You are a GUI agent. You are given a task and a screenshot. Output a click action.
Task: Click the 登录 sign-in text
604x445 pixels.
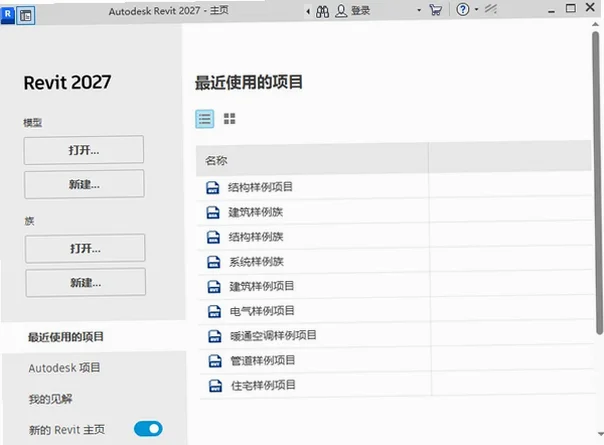(x=360, y=10)
